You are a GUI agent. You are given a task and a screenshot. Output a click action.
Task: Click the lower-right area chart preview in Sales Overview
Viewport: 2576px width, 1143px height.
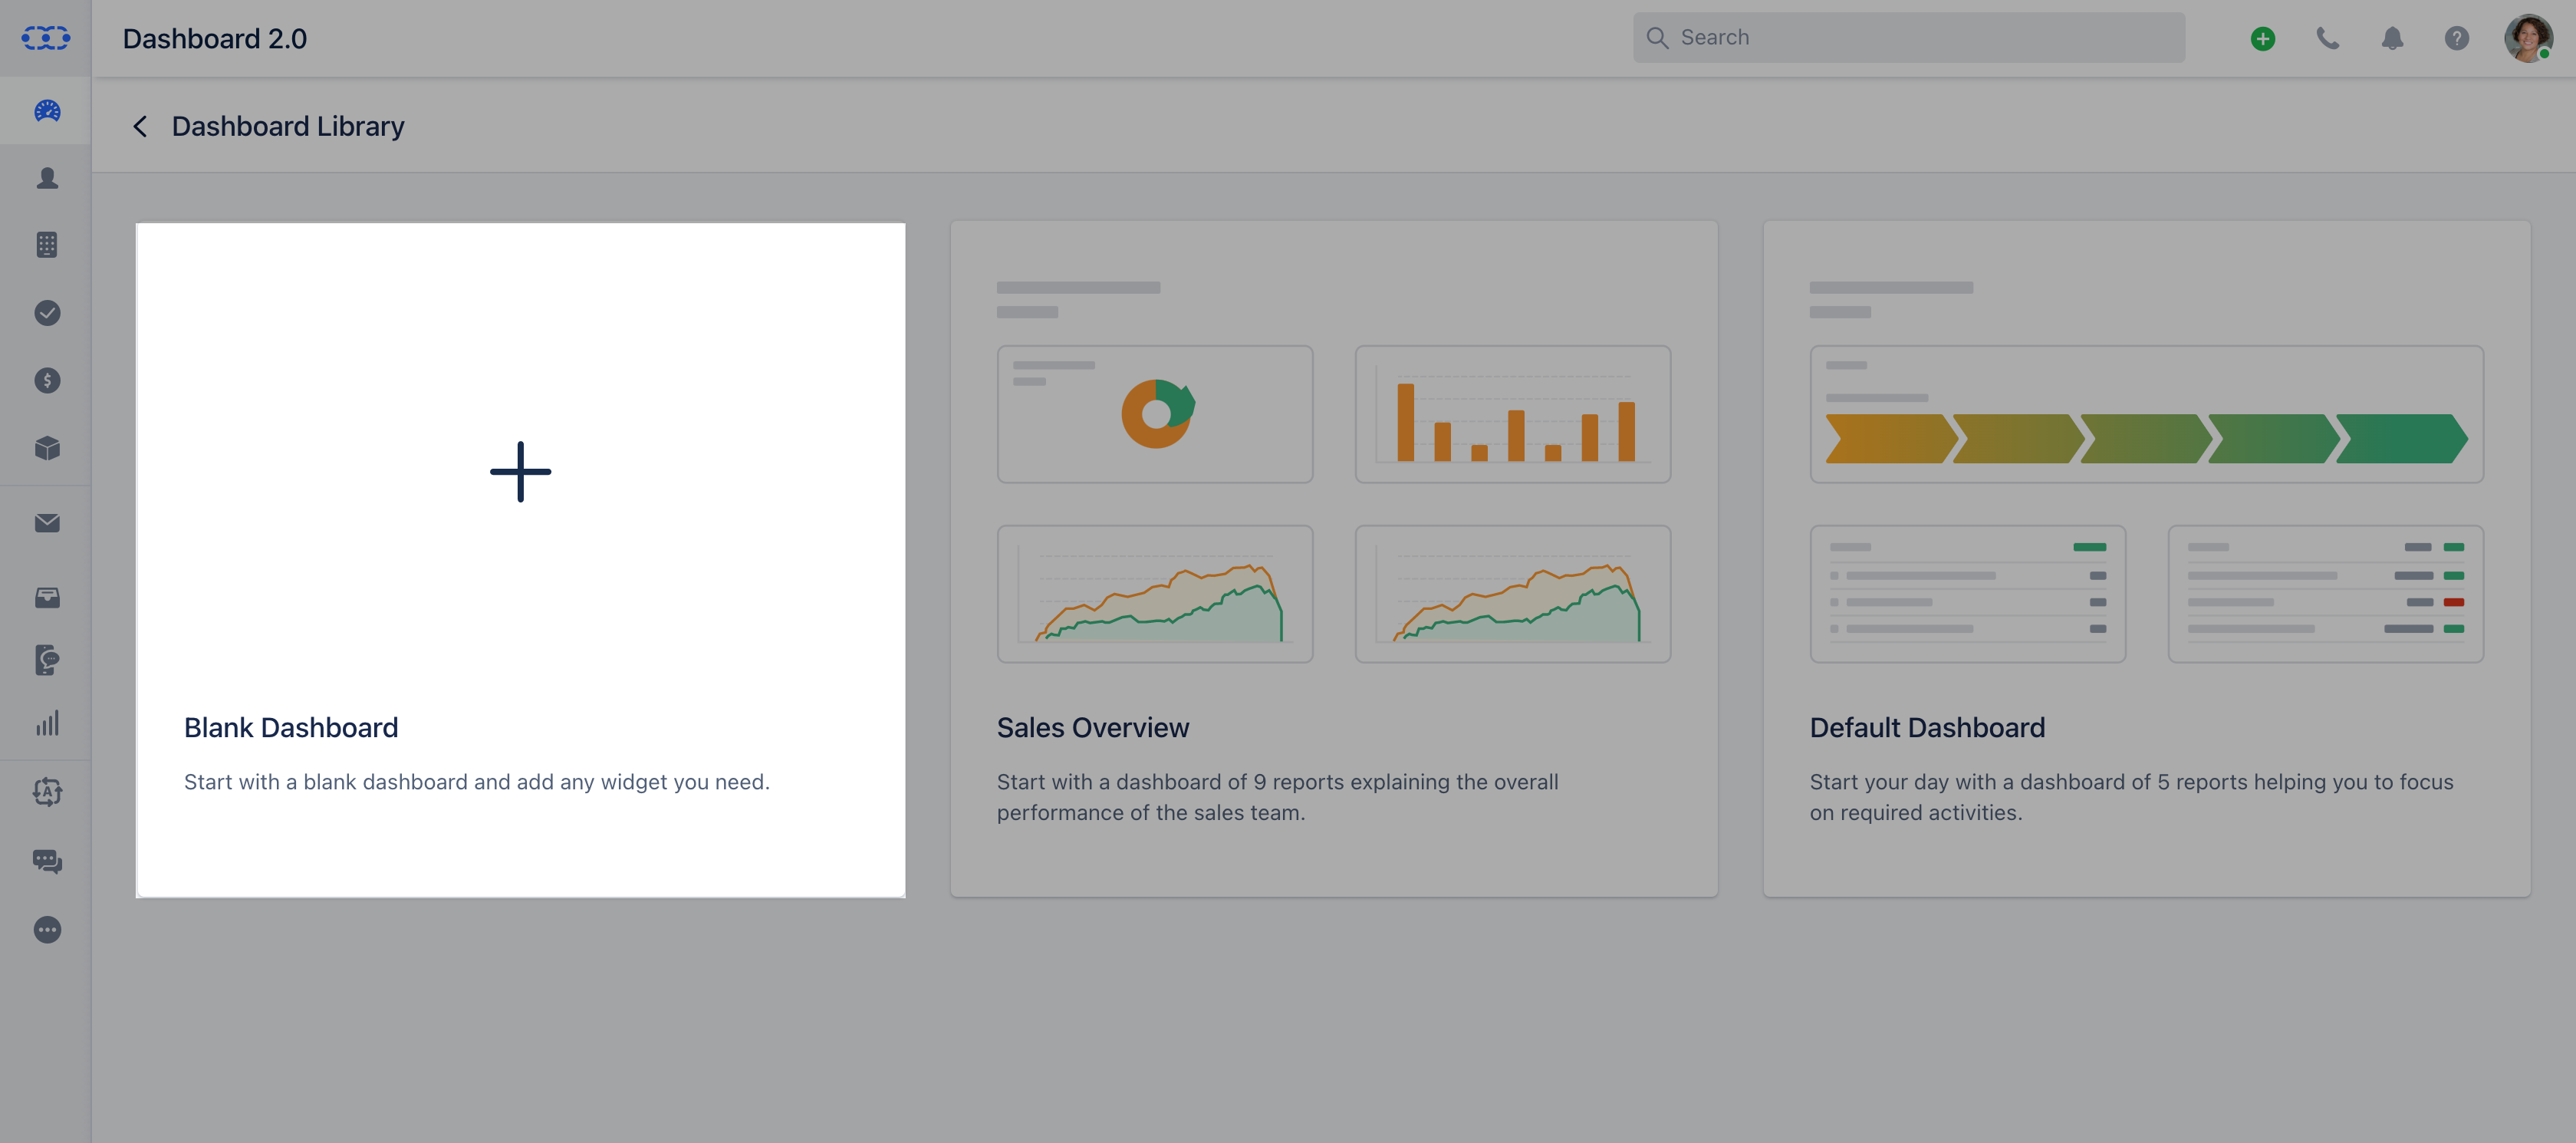1512,594
